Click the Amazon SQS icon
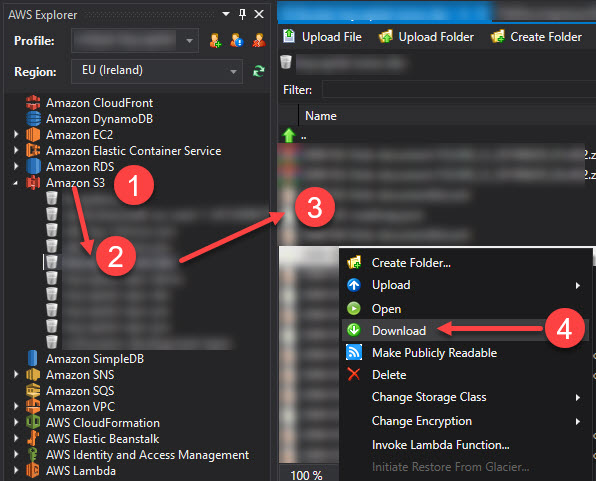Image resolution: width=596 pixels, height=481 pixels. [33, 391]
